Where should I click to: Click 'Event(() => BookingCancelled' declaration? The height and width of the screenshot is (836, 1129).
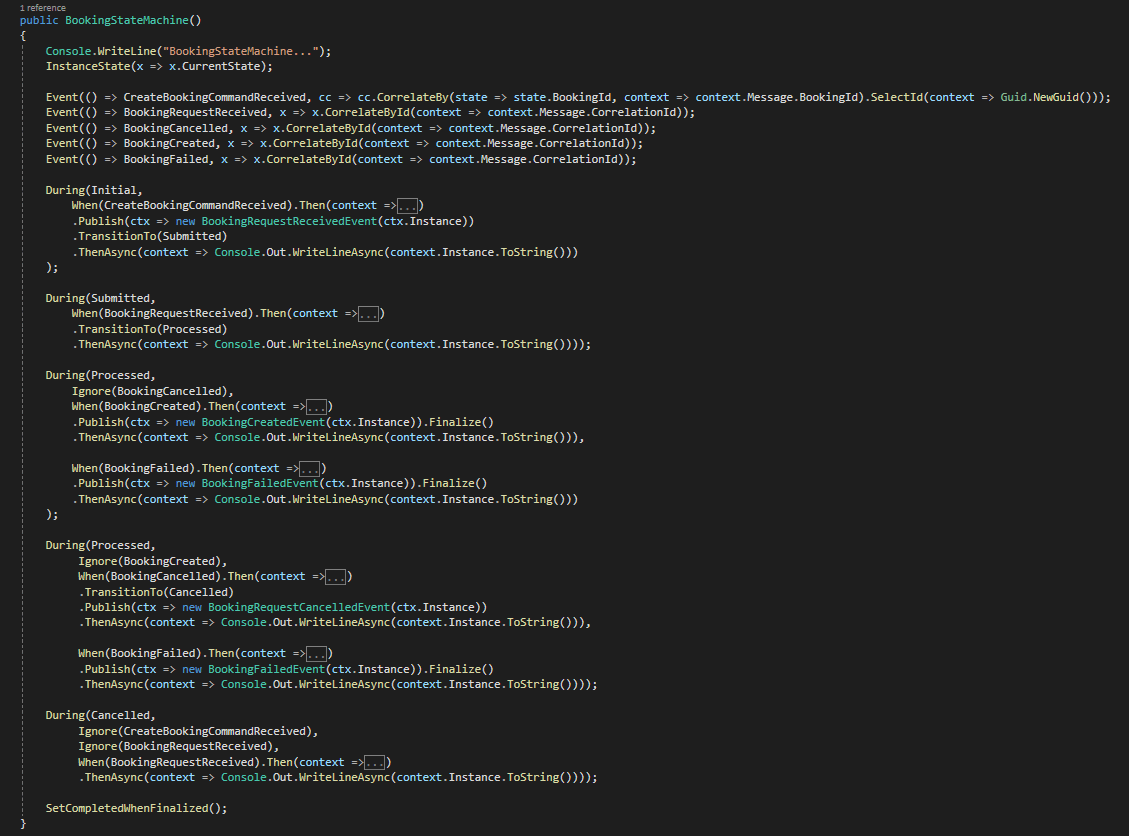coord(136,128)
